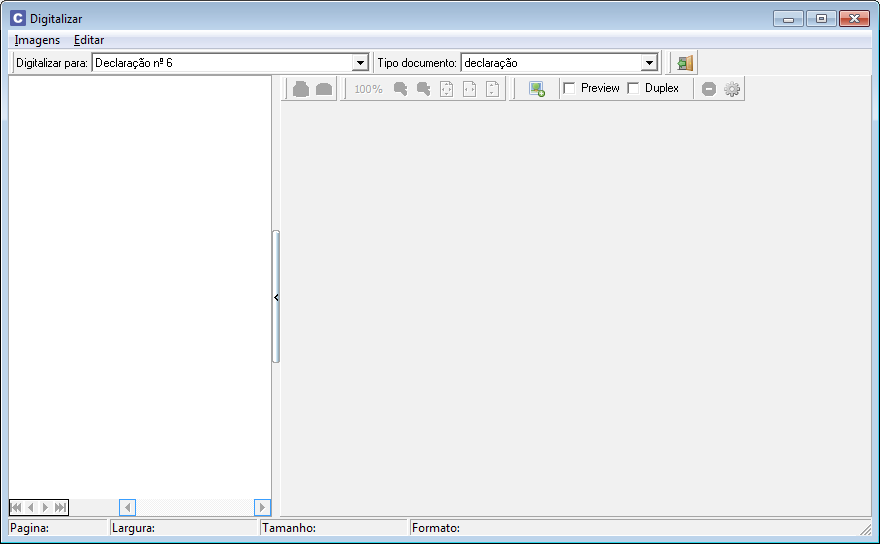Click the Digitalizar application title icon
The image size is (880, 544).
[18, 19]
